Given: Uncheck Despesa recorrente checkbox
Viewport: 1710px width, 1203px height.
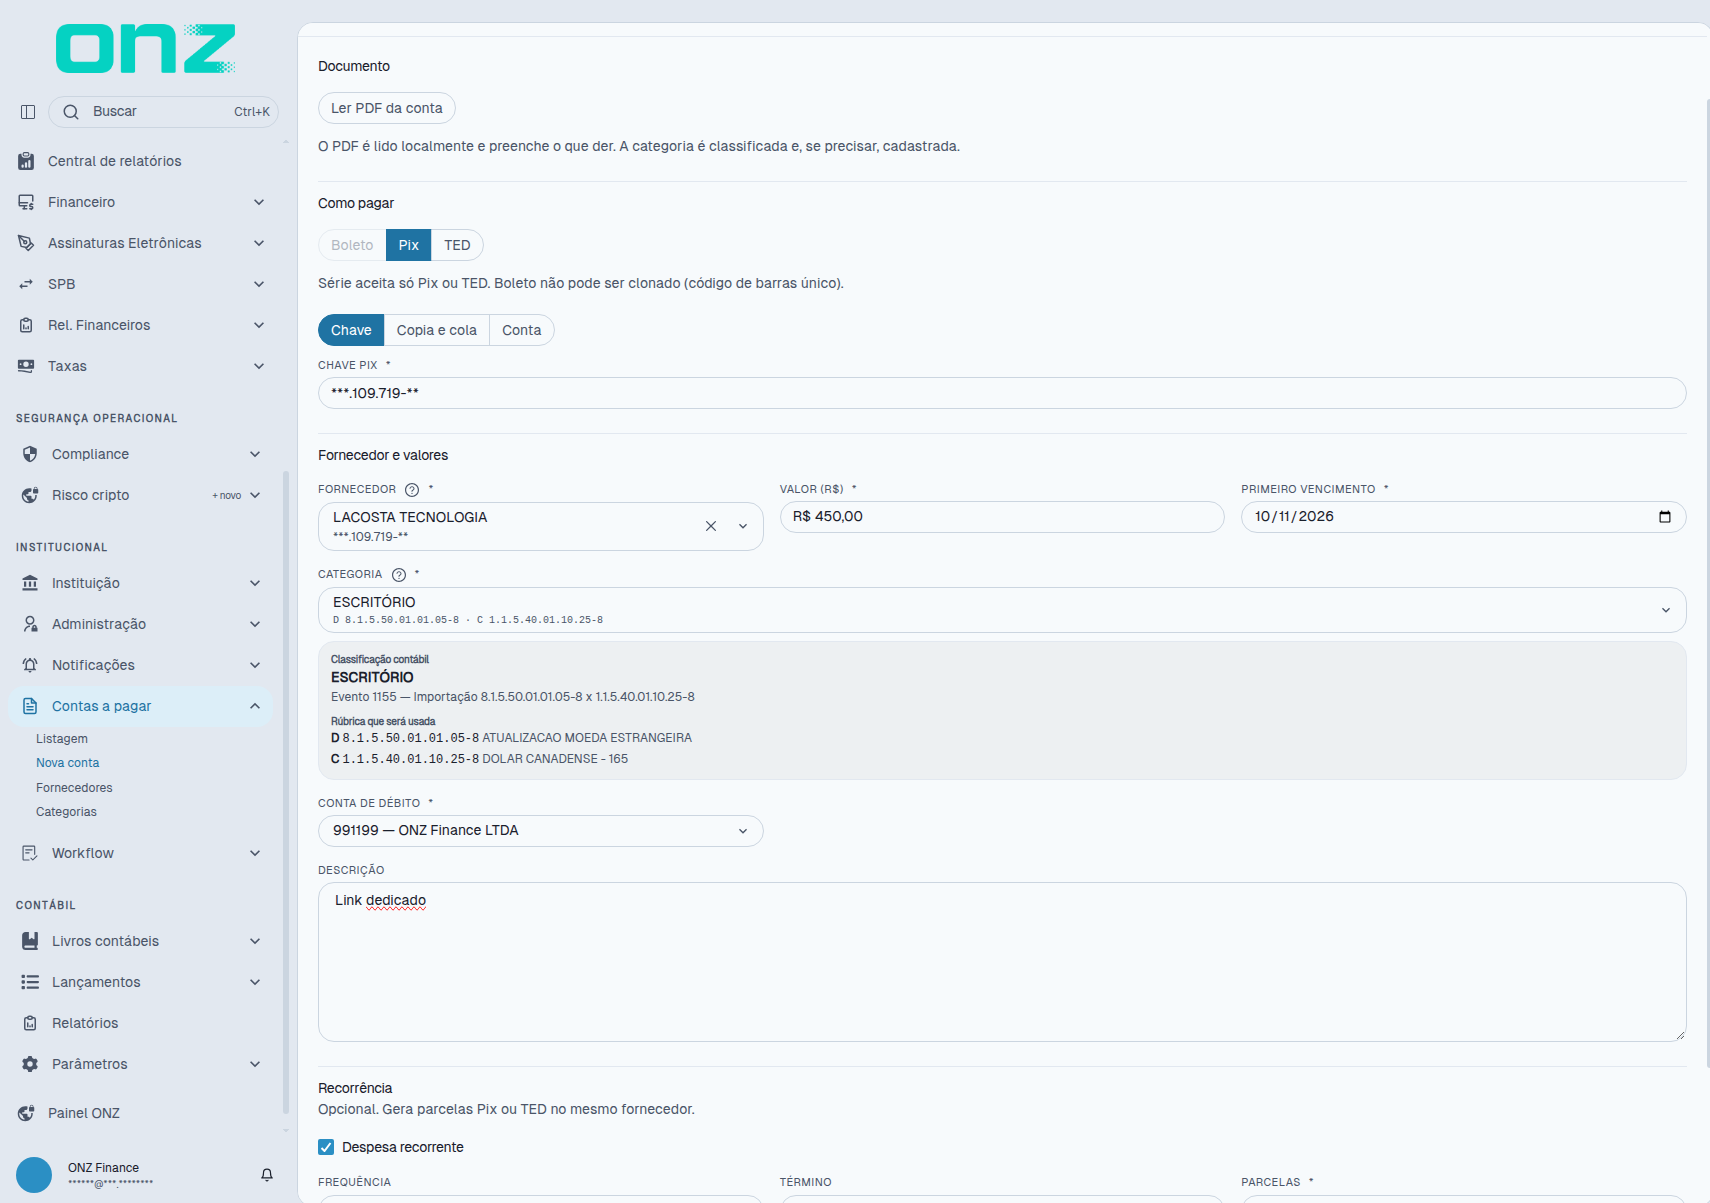Looking at the screenshot, I should tap(326, 1147).
